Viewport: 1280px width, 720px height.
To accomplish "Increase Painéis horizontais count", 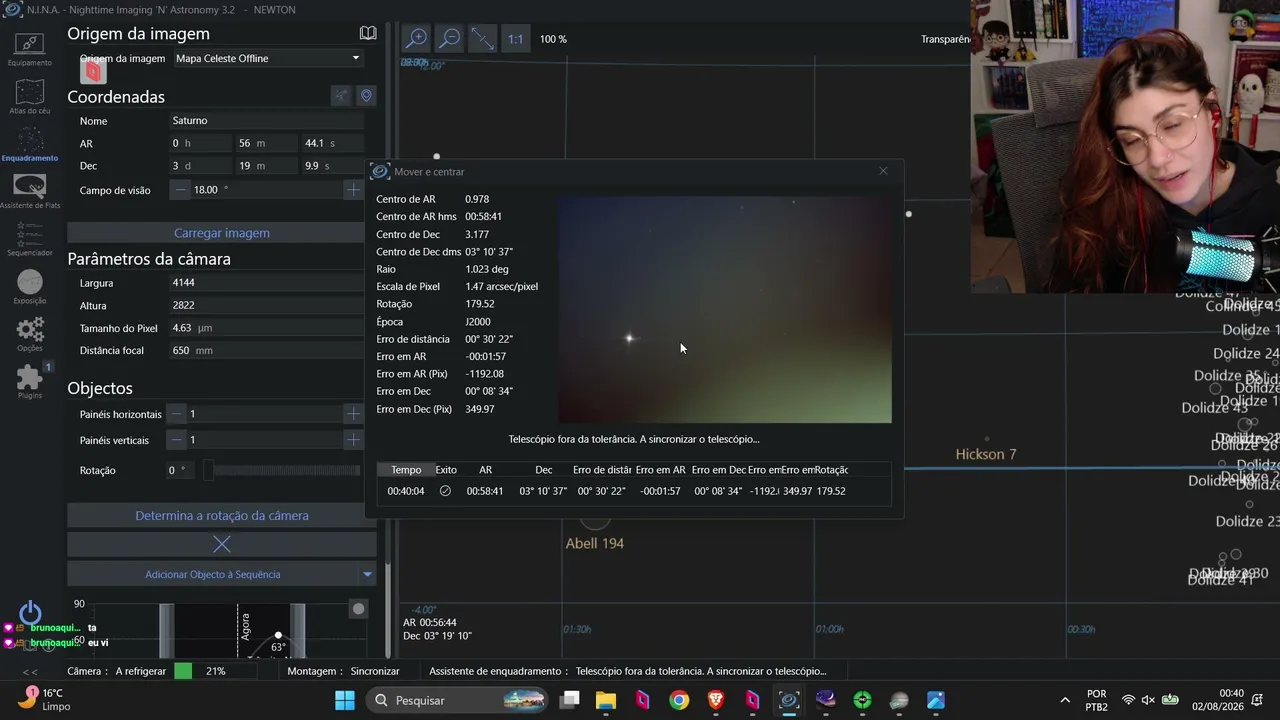I will (x=353, y=414).
